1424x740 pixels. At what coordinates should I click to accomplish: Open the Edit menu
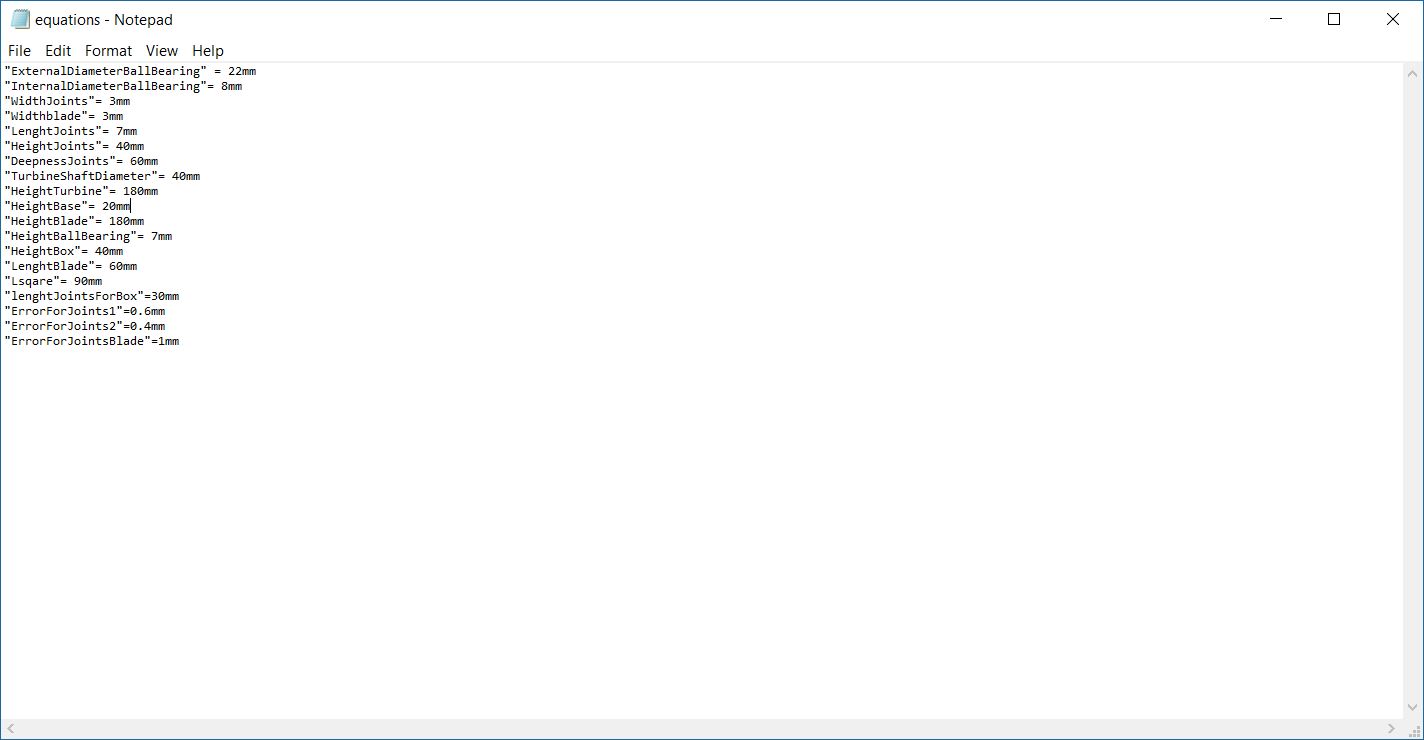click(x=58, y=51)
